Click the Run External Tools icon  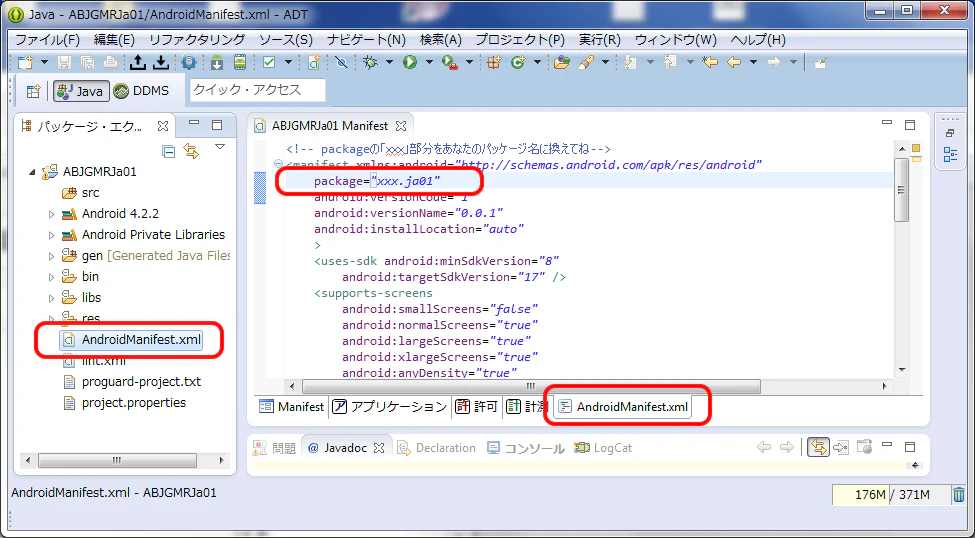450,62
